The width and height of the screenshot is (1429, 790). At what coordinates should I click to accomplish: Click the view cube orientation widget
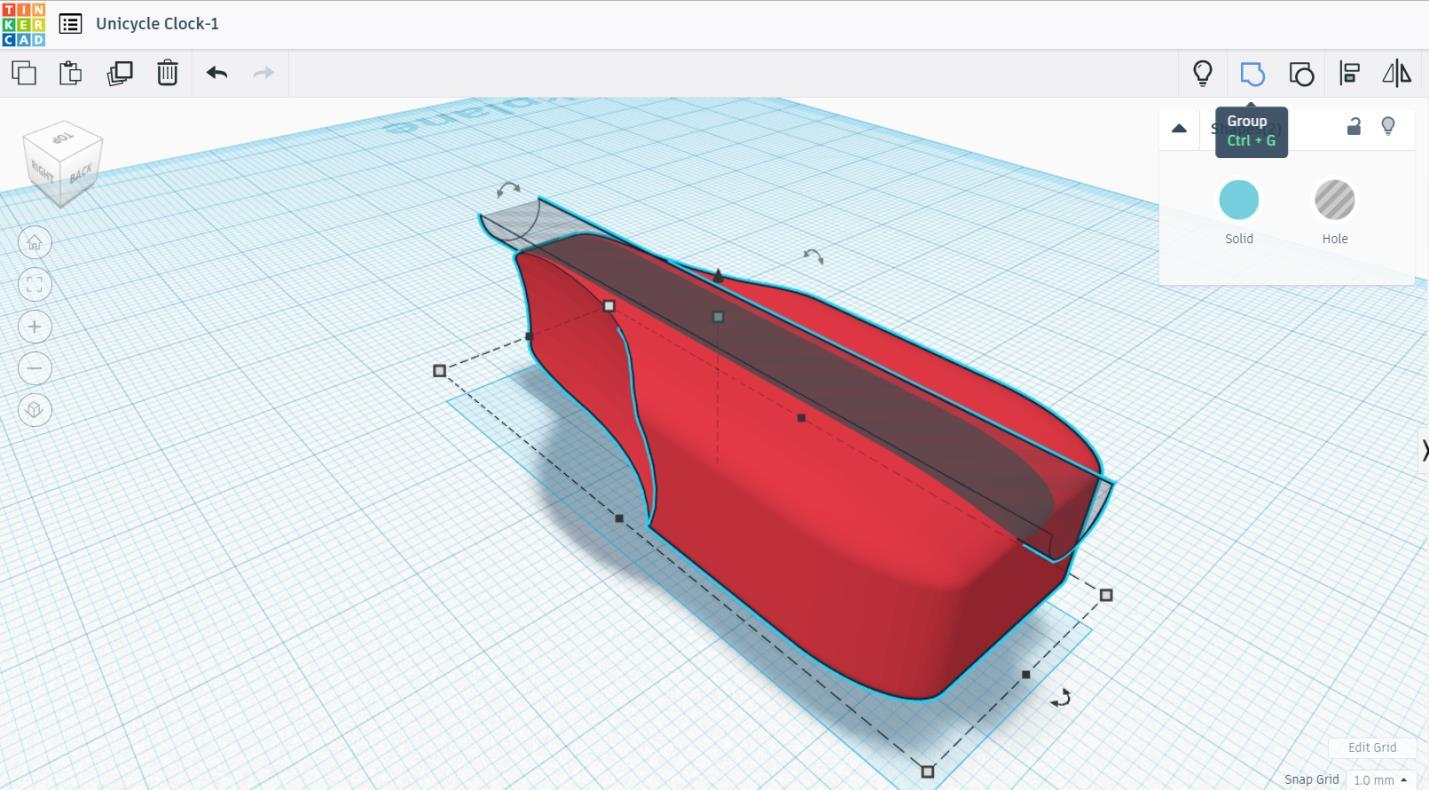(63, 163)
